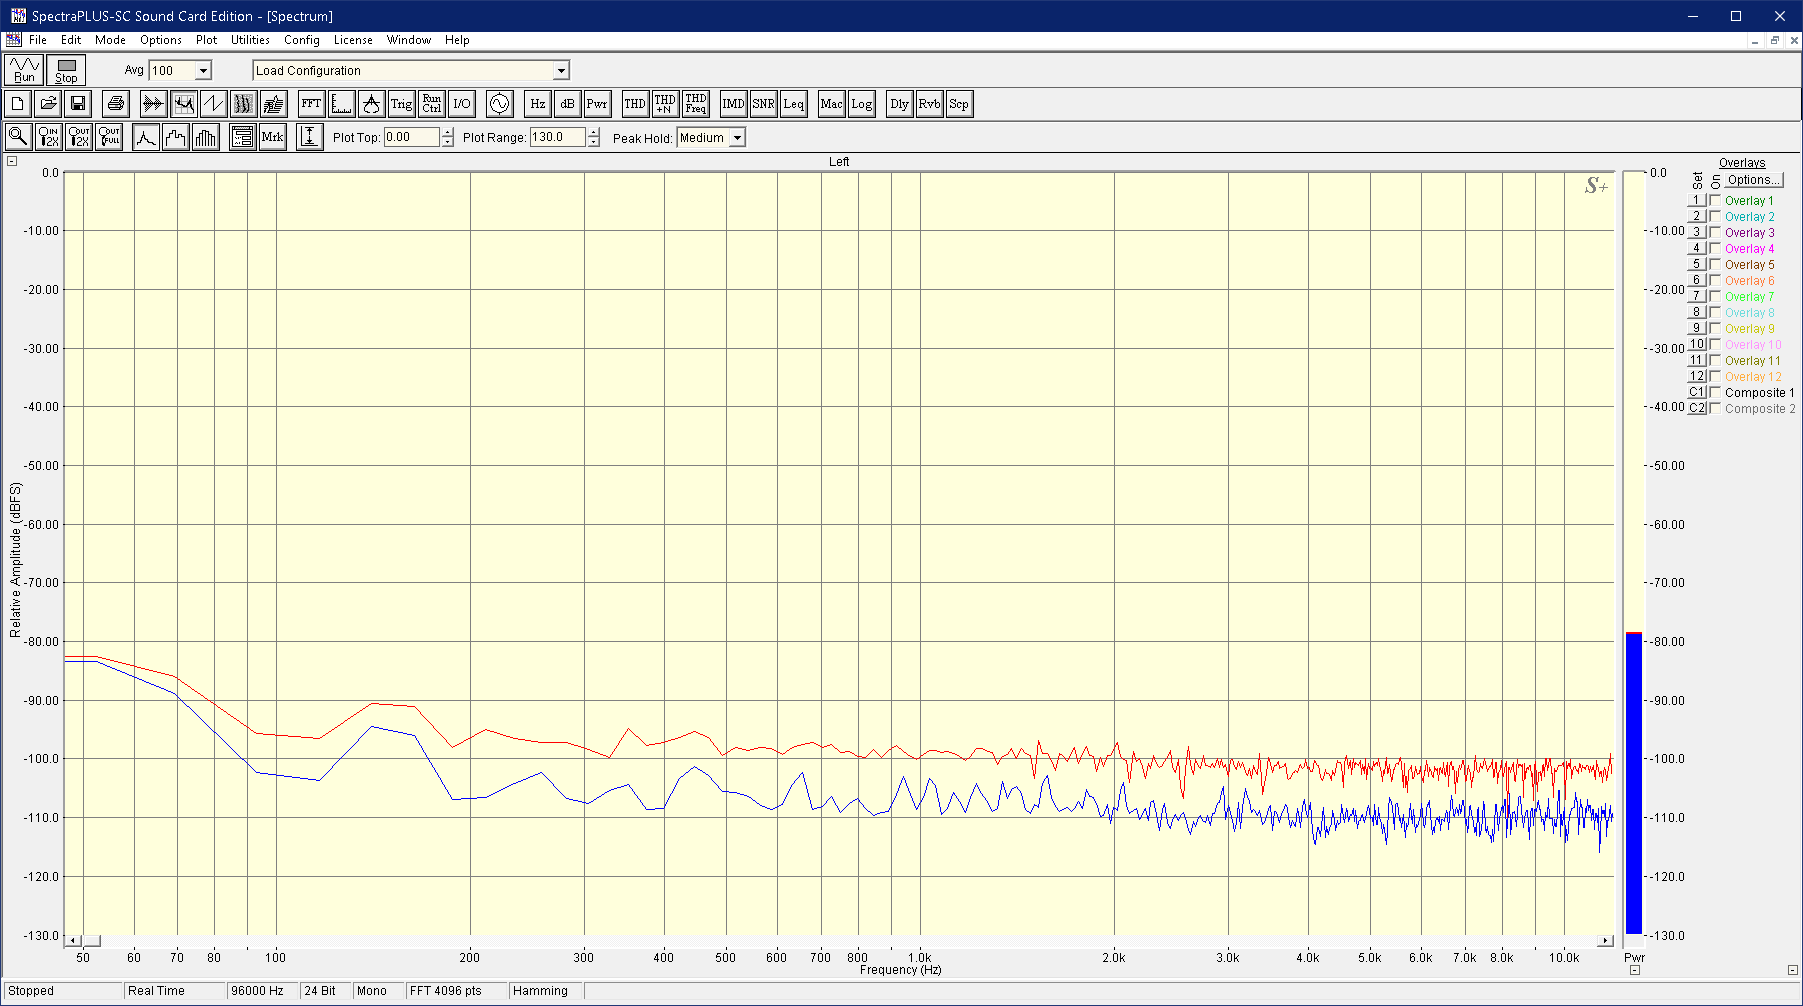Screen dimensions: 1803x1006
Task: Enable the Overlay 3 checkbox
Action: click(1715, 233)
